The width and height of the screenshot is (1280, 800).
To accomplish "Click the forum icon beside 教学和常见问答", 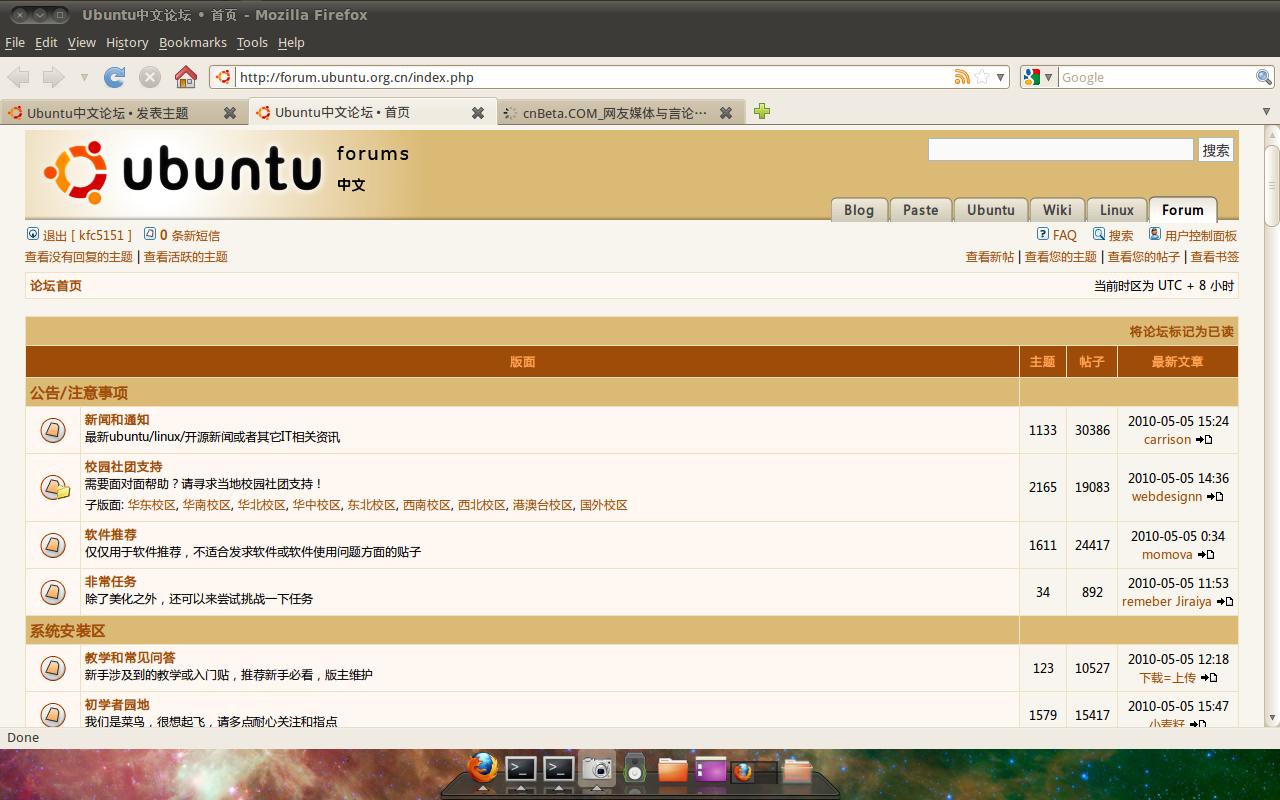I will (53, 668).
